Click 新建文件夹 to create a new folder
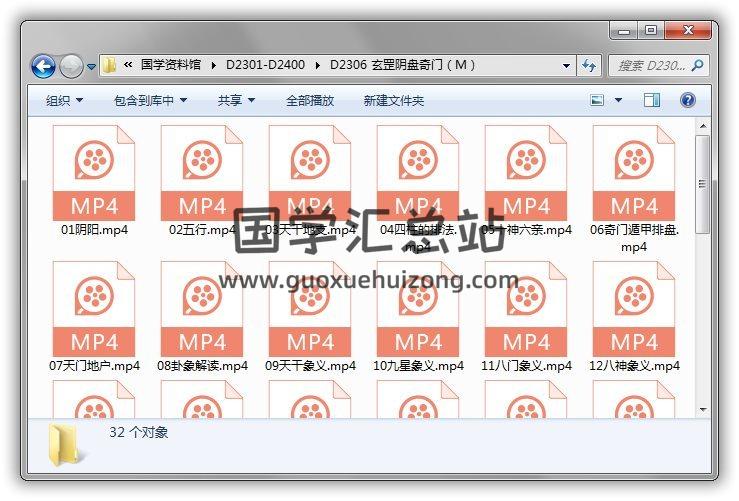 (x=394, y=100)
